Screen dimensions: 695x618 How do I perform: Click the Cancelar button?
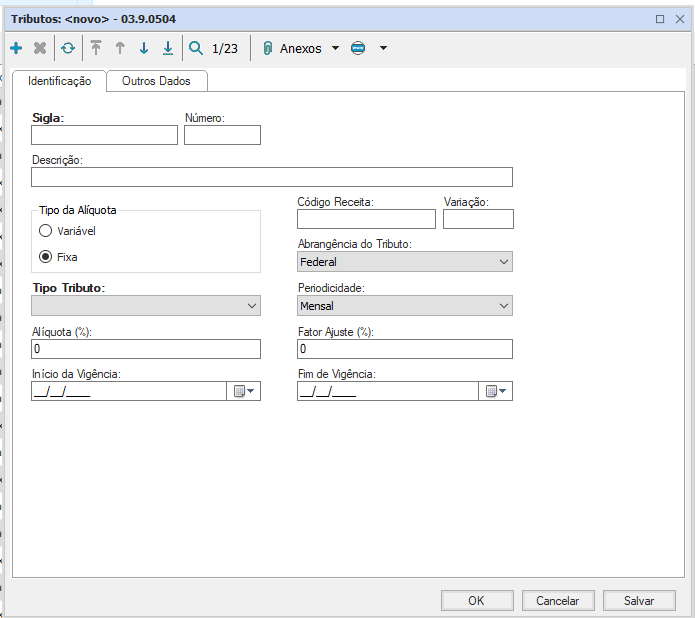[558, 601]
